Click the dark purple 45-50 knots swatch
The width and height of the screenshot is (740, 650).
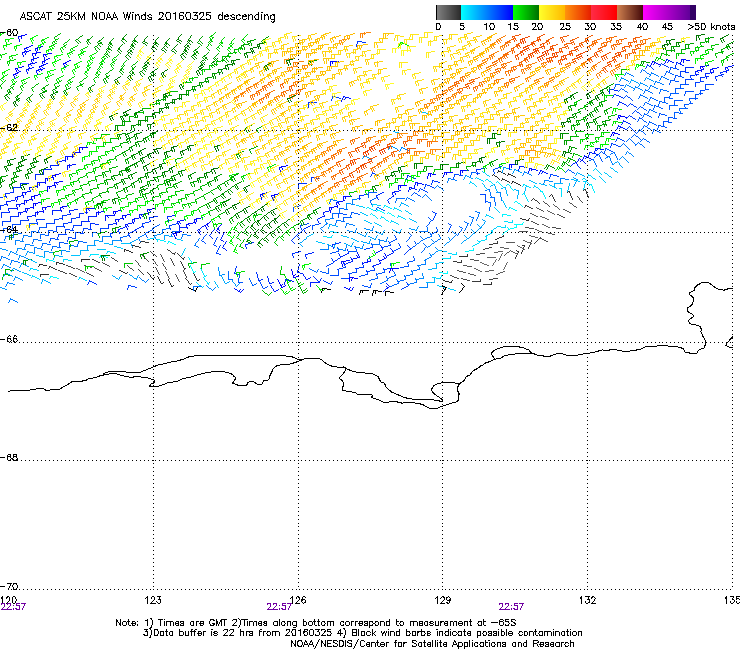pos(682,12)
